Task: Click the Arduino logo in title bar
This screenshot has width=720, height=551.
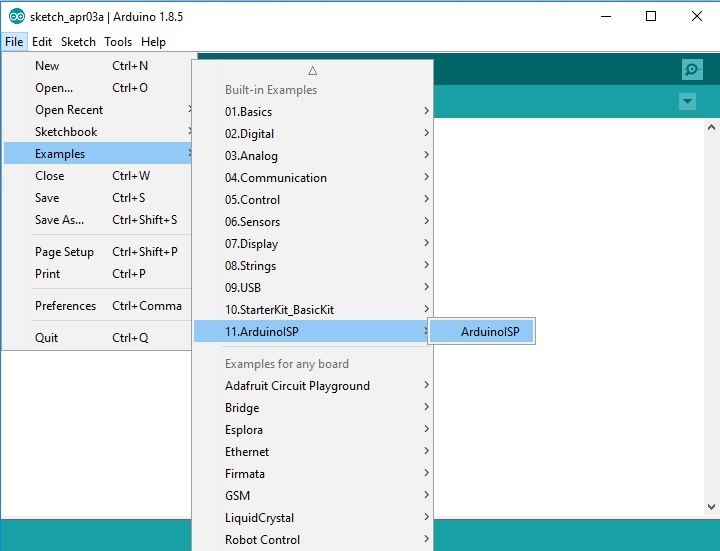Action: [17, 17]
